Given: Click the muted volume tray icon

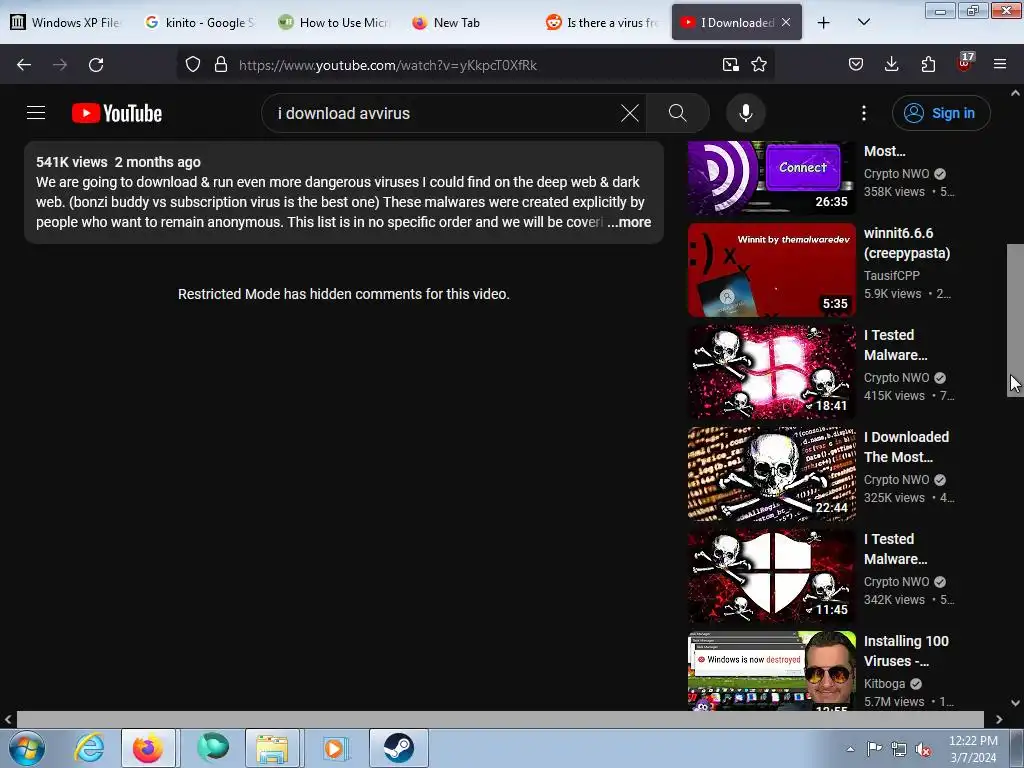Looking at the screenshot, I should 923,749.
